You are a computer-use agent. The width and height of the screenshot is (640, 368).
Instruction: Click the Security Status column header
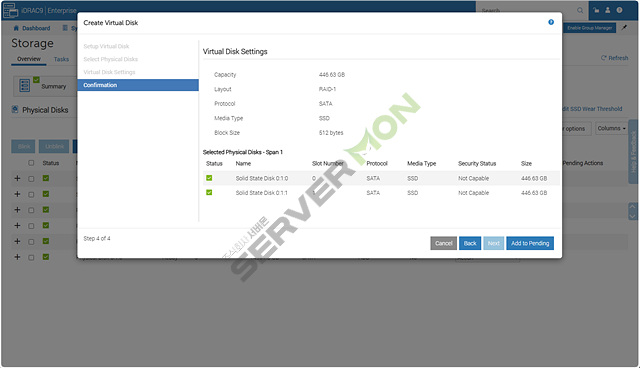tap(477, 163)
